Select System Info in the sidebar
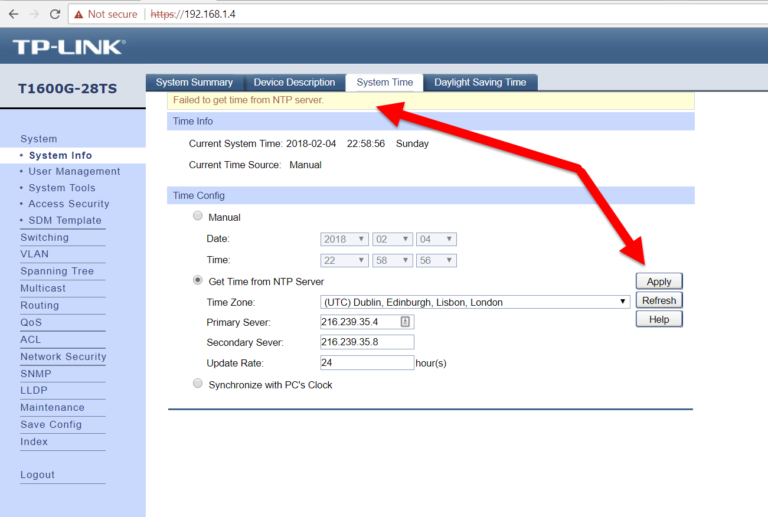This screenshot has width=768, height=517. pyautogui.click(x=60, y=155)
